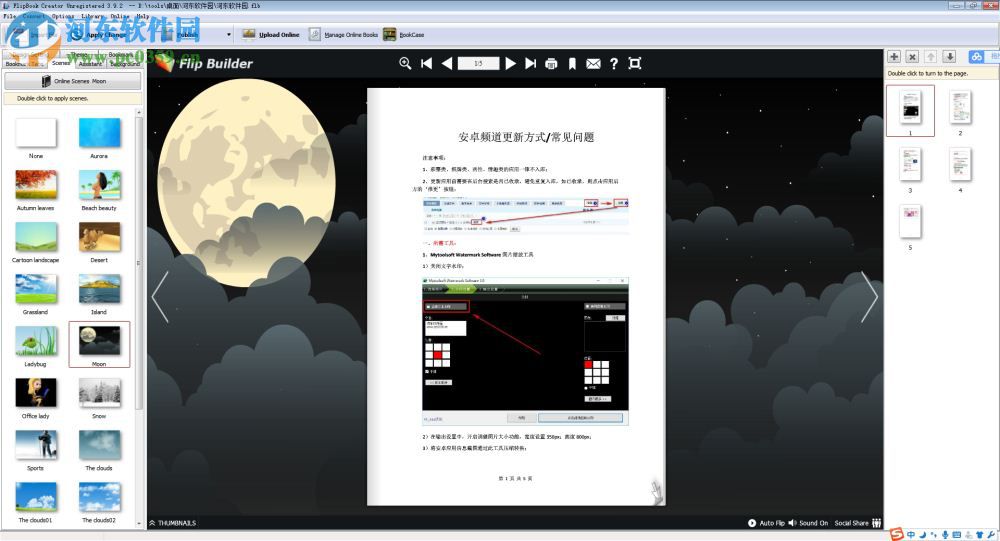This screenshot has width=1000, height=541.
Task: Click the blue cloud icon in pages panel
Action: pyautogui.click(x=976, y=57)
